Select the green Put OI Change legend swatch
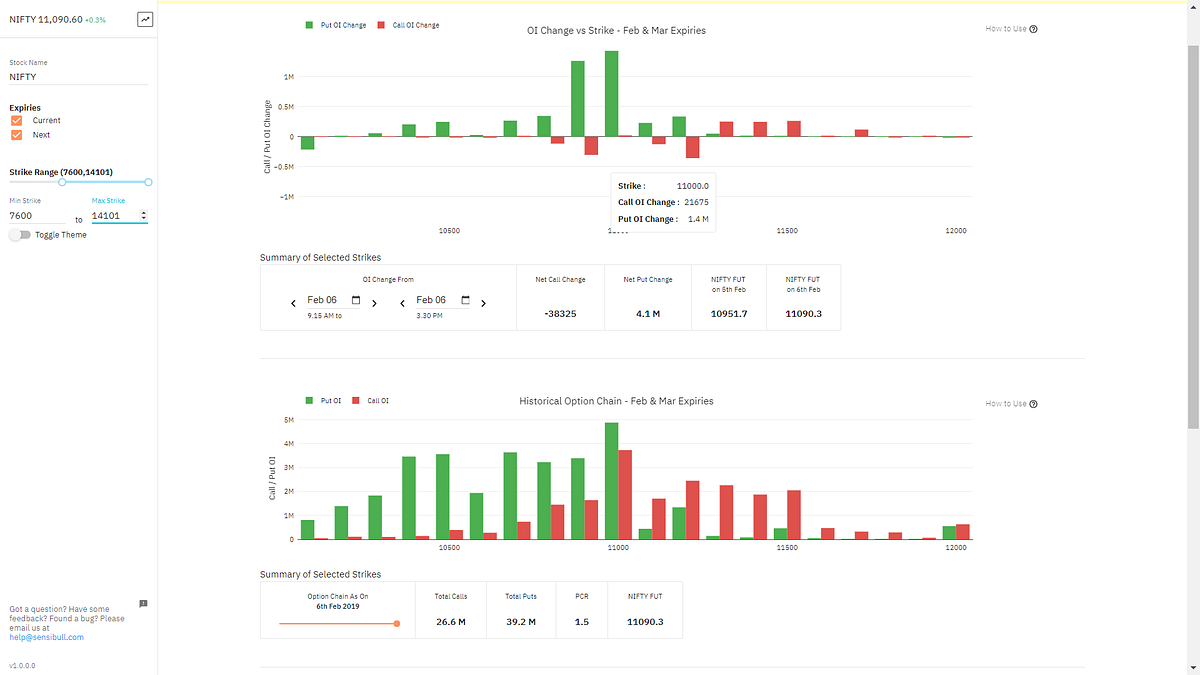Viewport: 1200px width, 675px height. tap(309, 25)
